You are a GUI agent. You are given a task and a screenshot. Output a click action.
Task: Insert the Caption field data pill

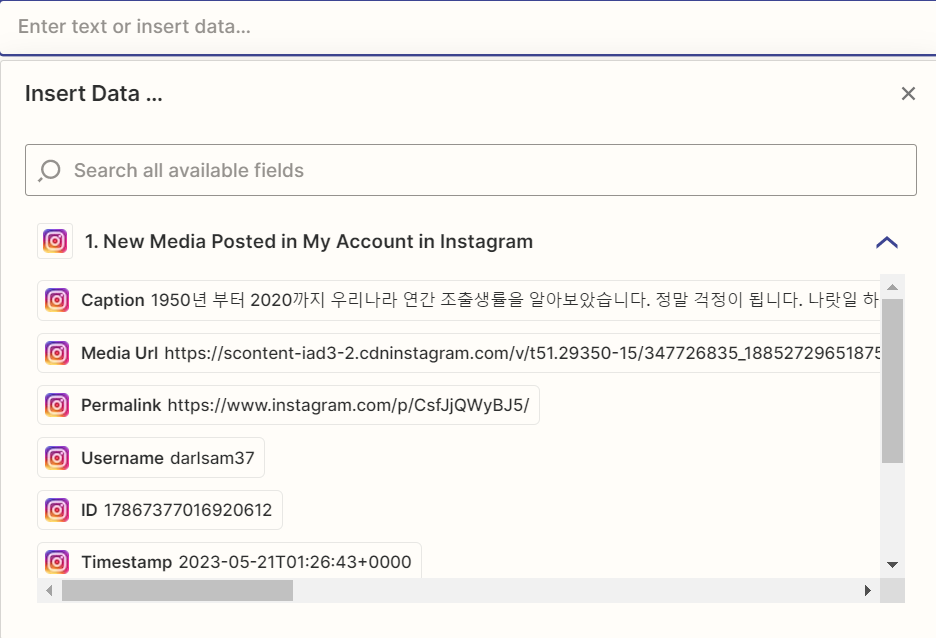pos(459,300)
